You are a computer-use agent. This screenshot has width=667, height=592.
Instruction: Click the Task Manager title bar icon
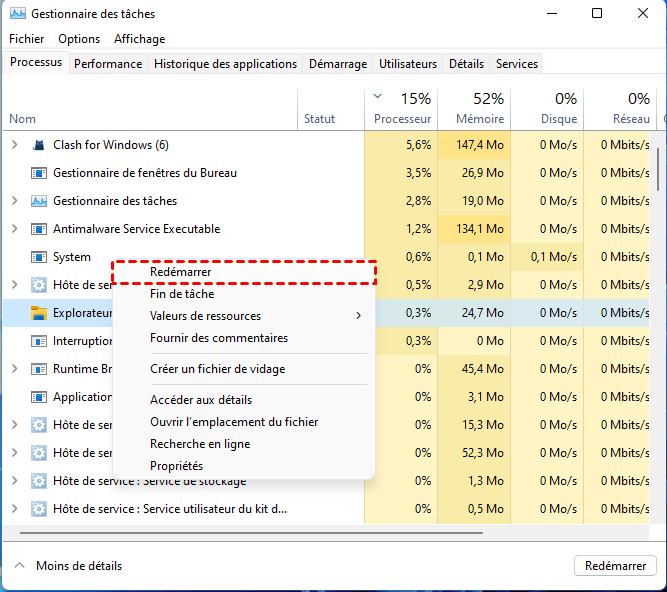click(18, 14)
